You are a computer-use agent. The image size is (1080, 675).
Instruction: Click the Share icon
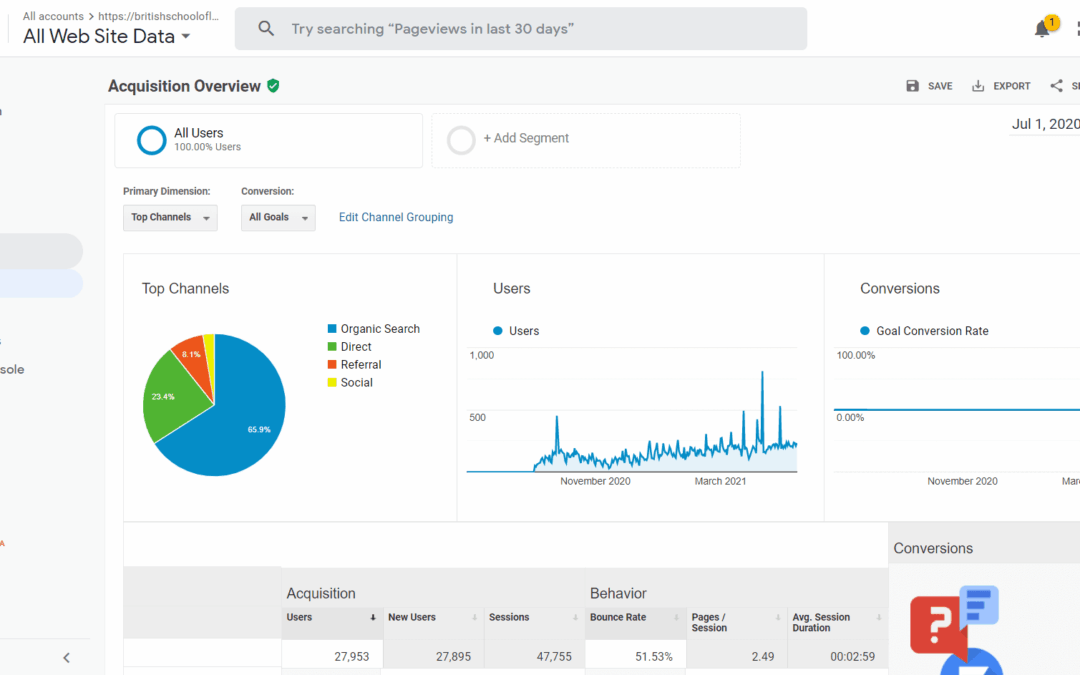point(1057,86)
